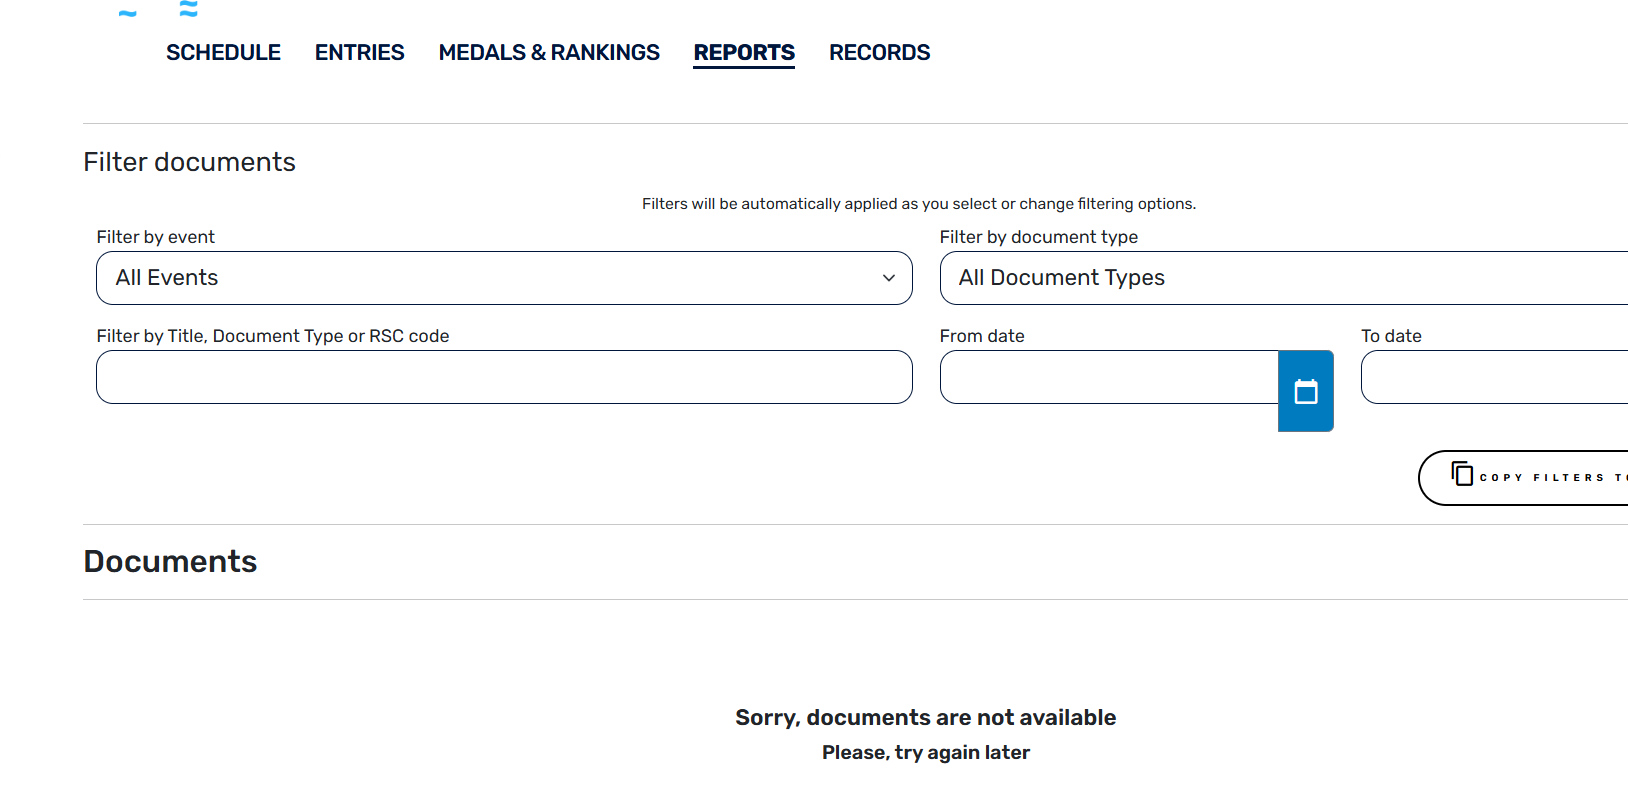Click the 'Filter by event' label
The image size is (1628, 811).
(x=156, y=237)
